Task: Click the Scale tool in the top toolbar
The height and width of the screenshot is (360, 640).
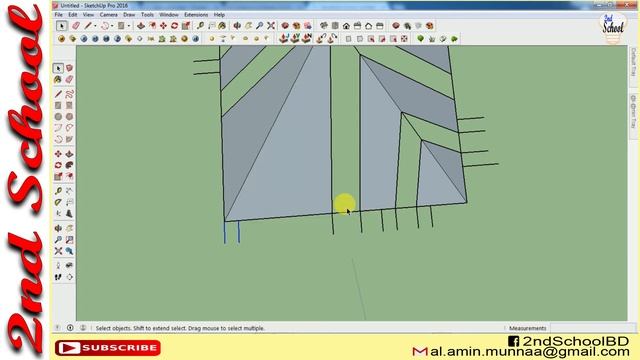Action: pyautogui.click(x=186, y=26)
